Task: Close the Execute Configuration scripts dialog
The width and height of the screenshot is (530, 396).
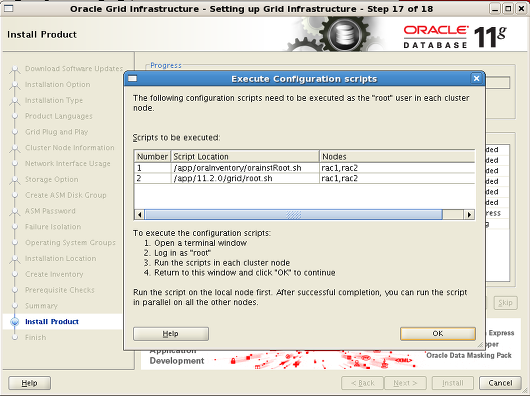Action: coord(476,78)
